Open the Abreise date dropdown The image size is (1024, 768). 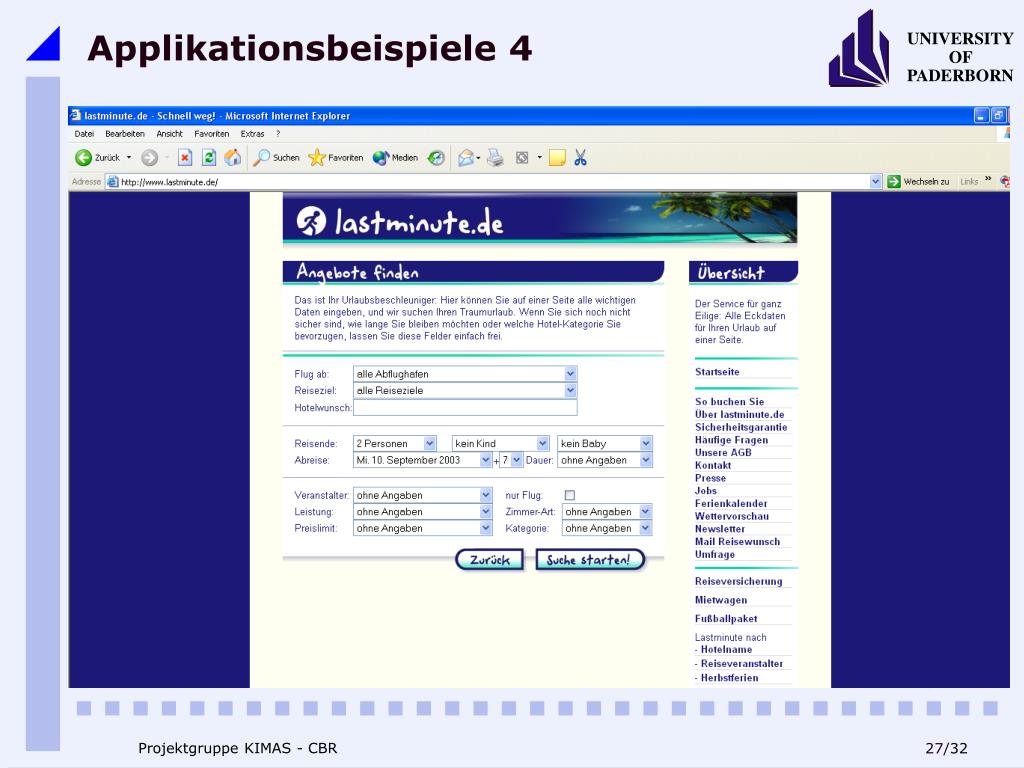click(x=486, y=460)
